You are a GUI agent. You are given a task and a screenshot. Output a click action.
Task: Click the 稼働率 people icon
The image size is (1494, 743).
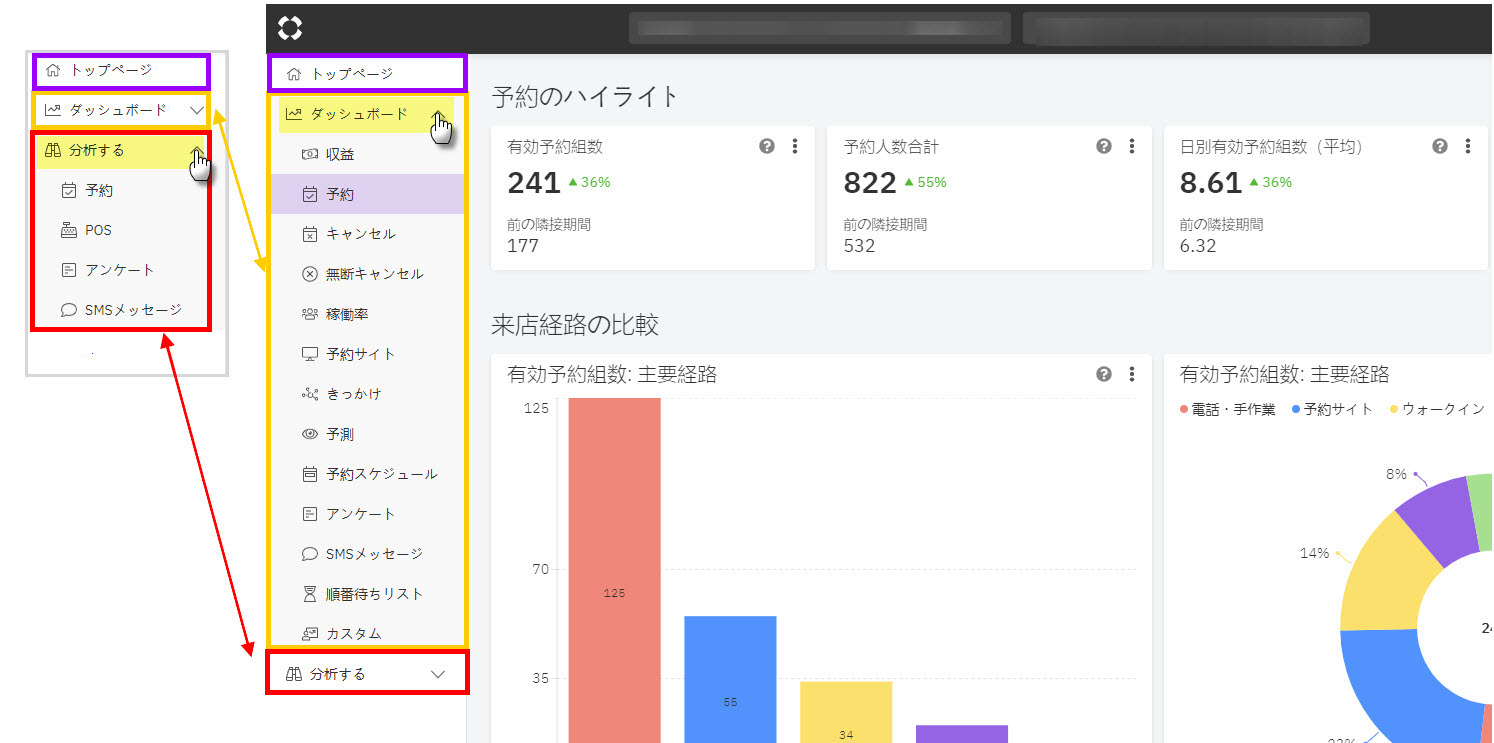(x=310, y=314)
